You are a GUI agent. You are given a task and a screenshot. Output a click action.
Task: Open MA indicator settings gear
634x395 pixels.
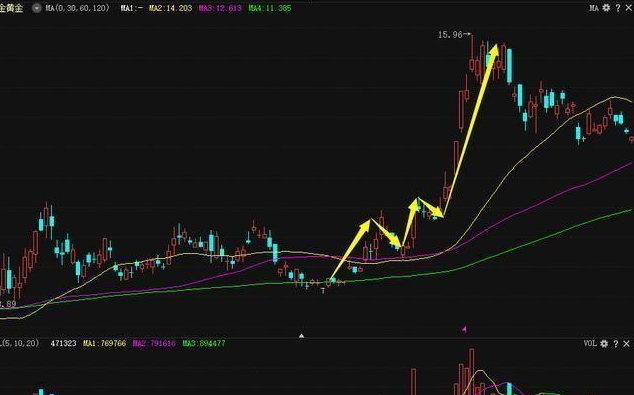pos(606,8)
